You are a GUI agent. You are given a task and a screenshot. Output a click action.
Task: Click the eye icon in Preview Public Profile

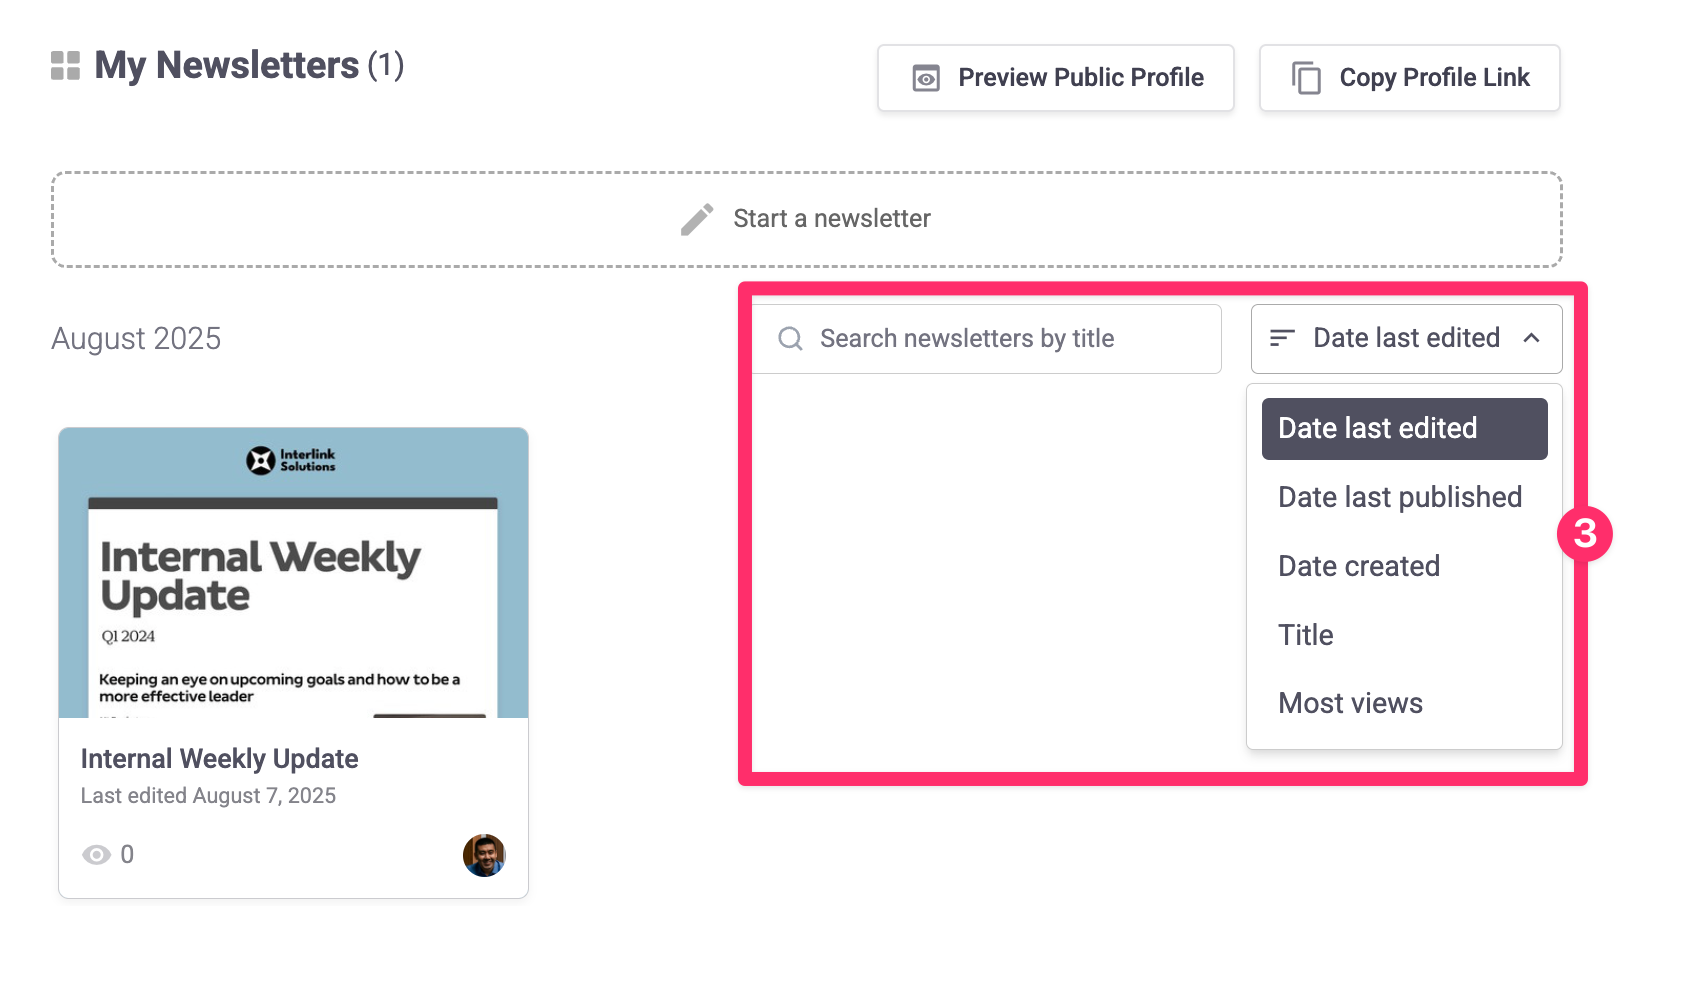(x=926, y=78)
